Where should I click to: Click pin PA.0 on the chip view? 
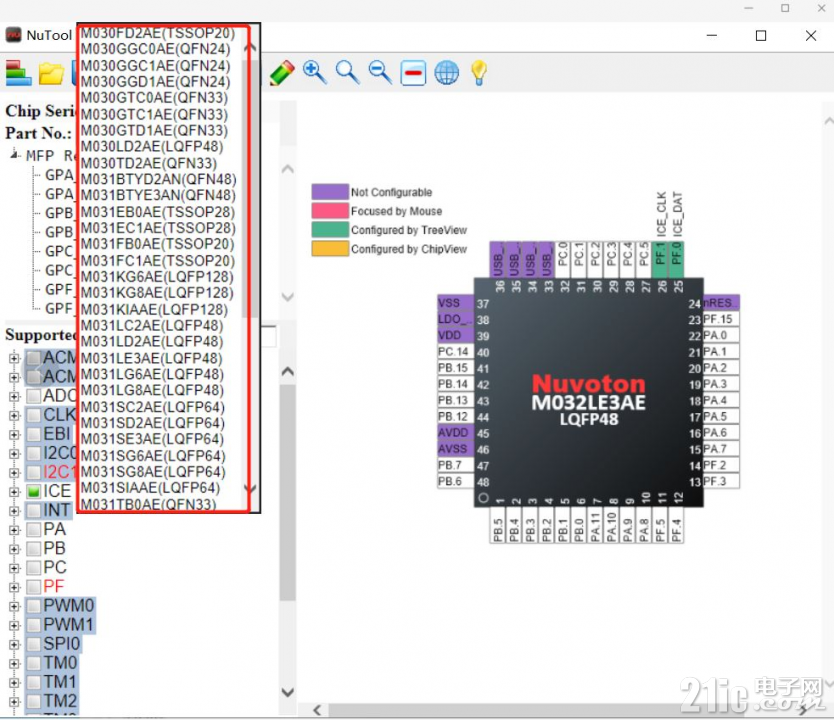pyautogui.click(x=721, y=336)
